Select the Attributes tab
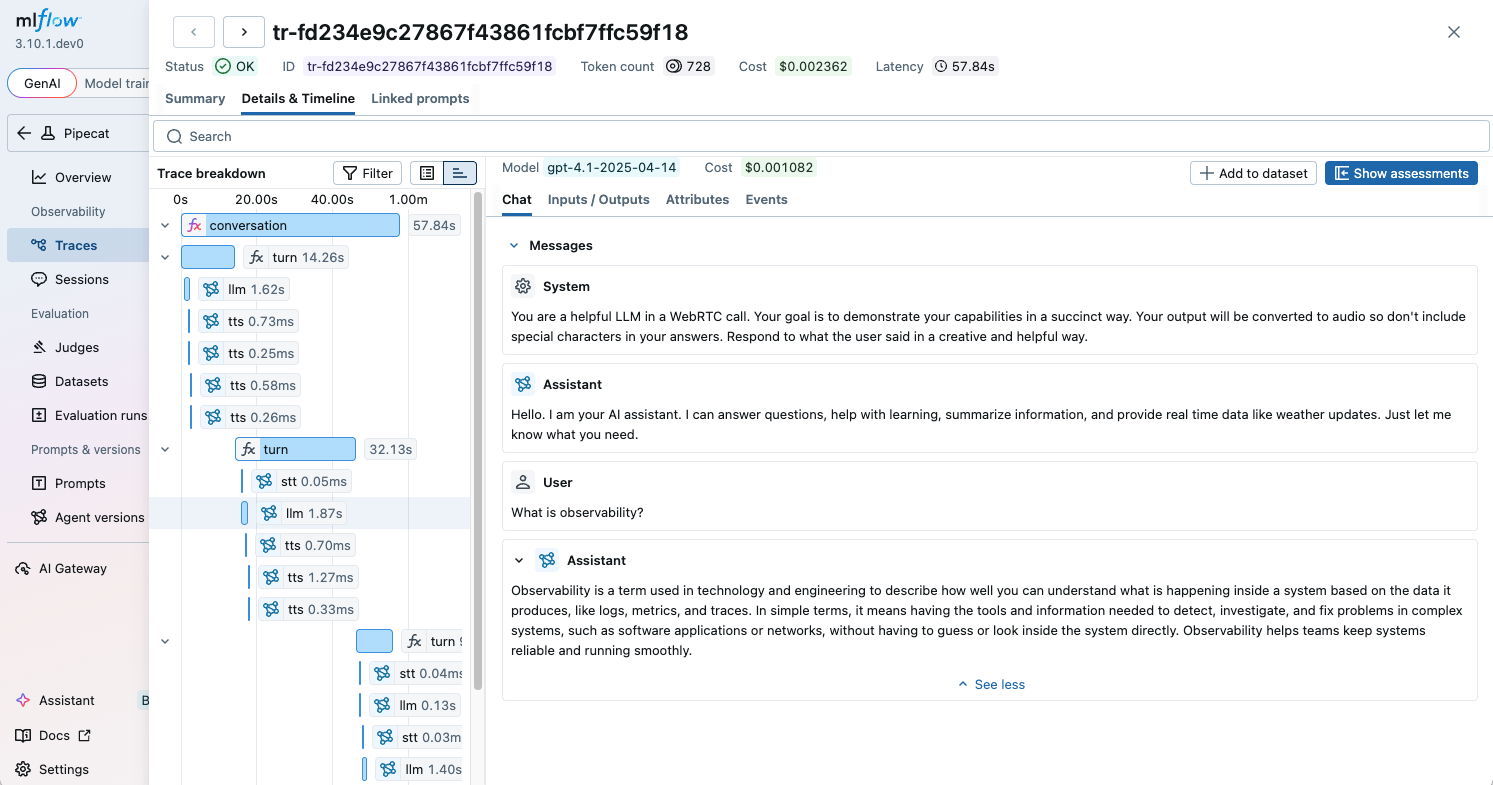Image resolution: width=1493 pixels, height=785 pixels. click(697, 199)
